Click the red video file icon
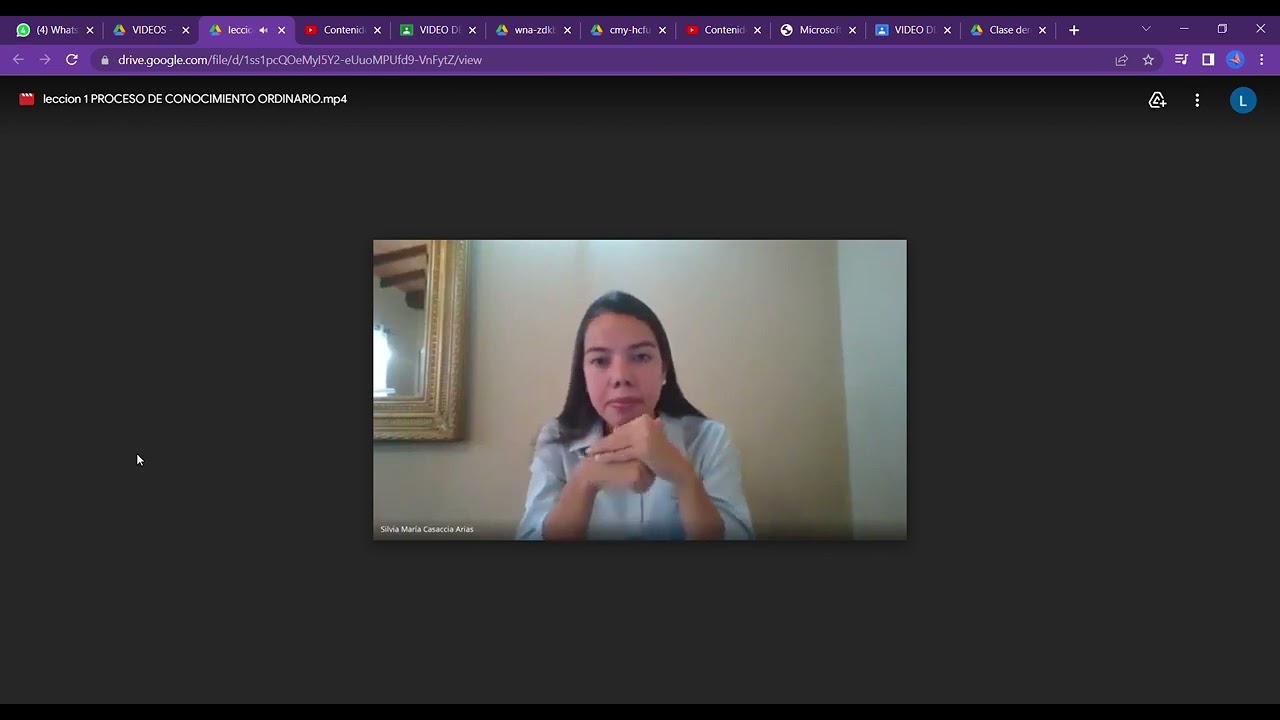 (27, 99)
